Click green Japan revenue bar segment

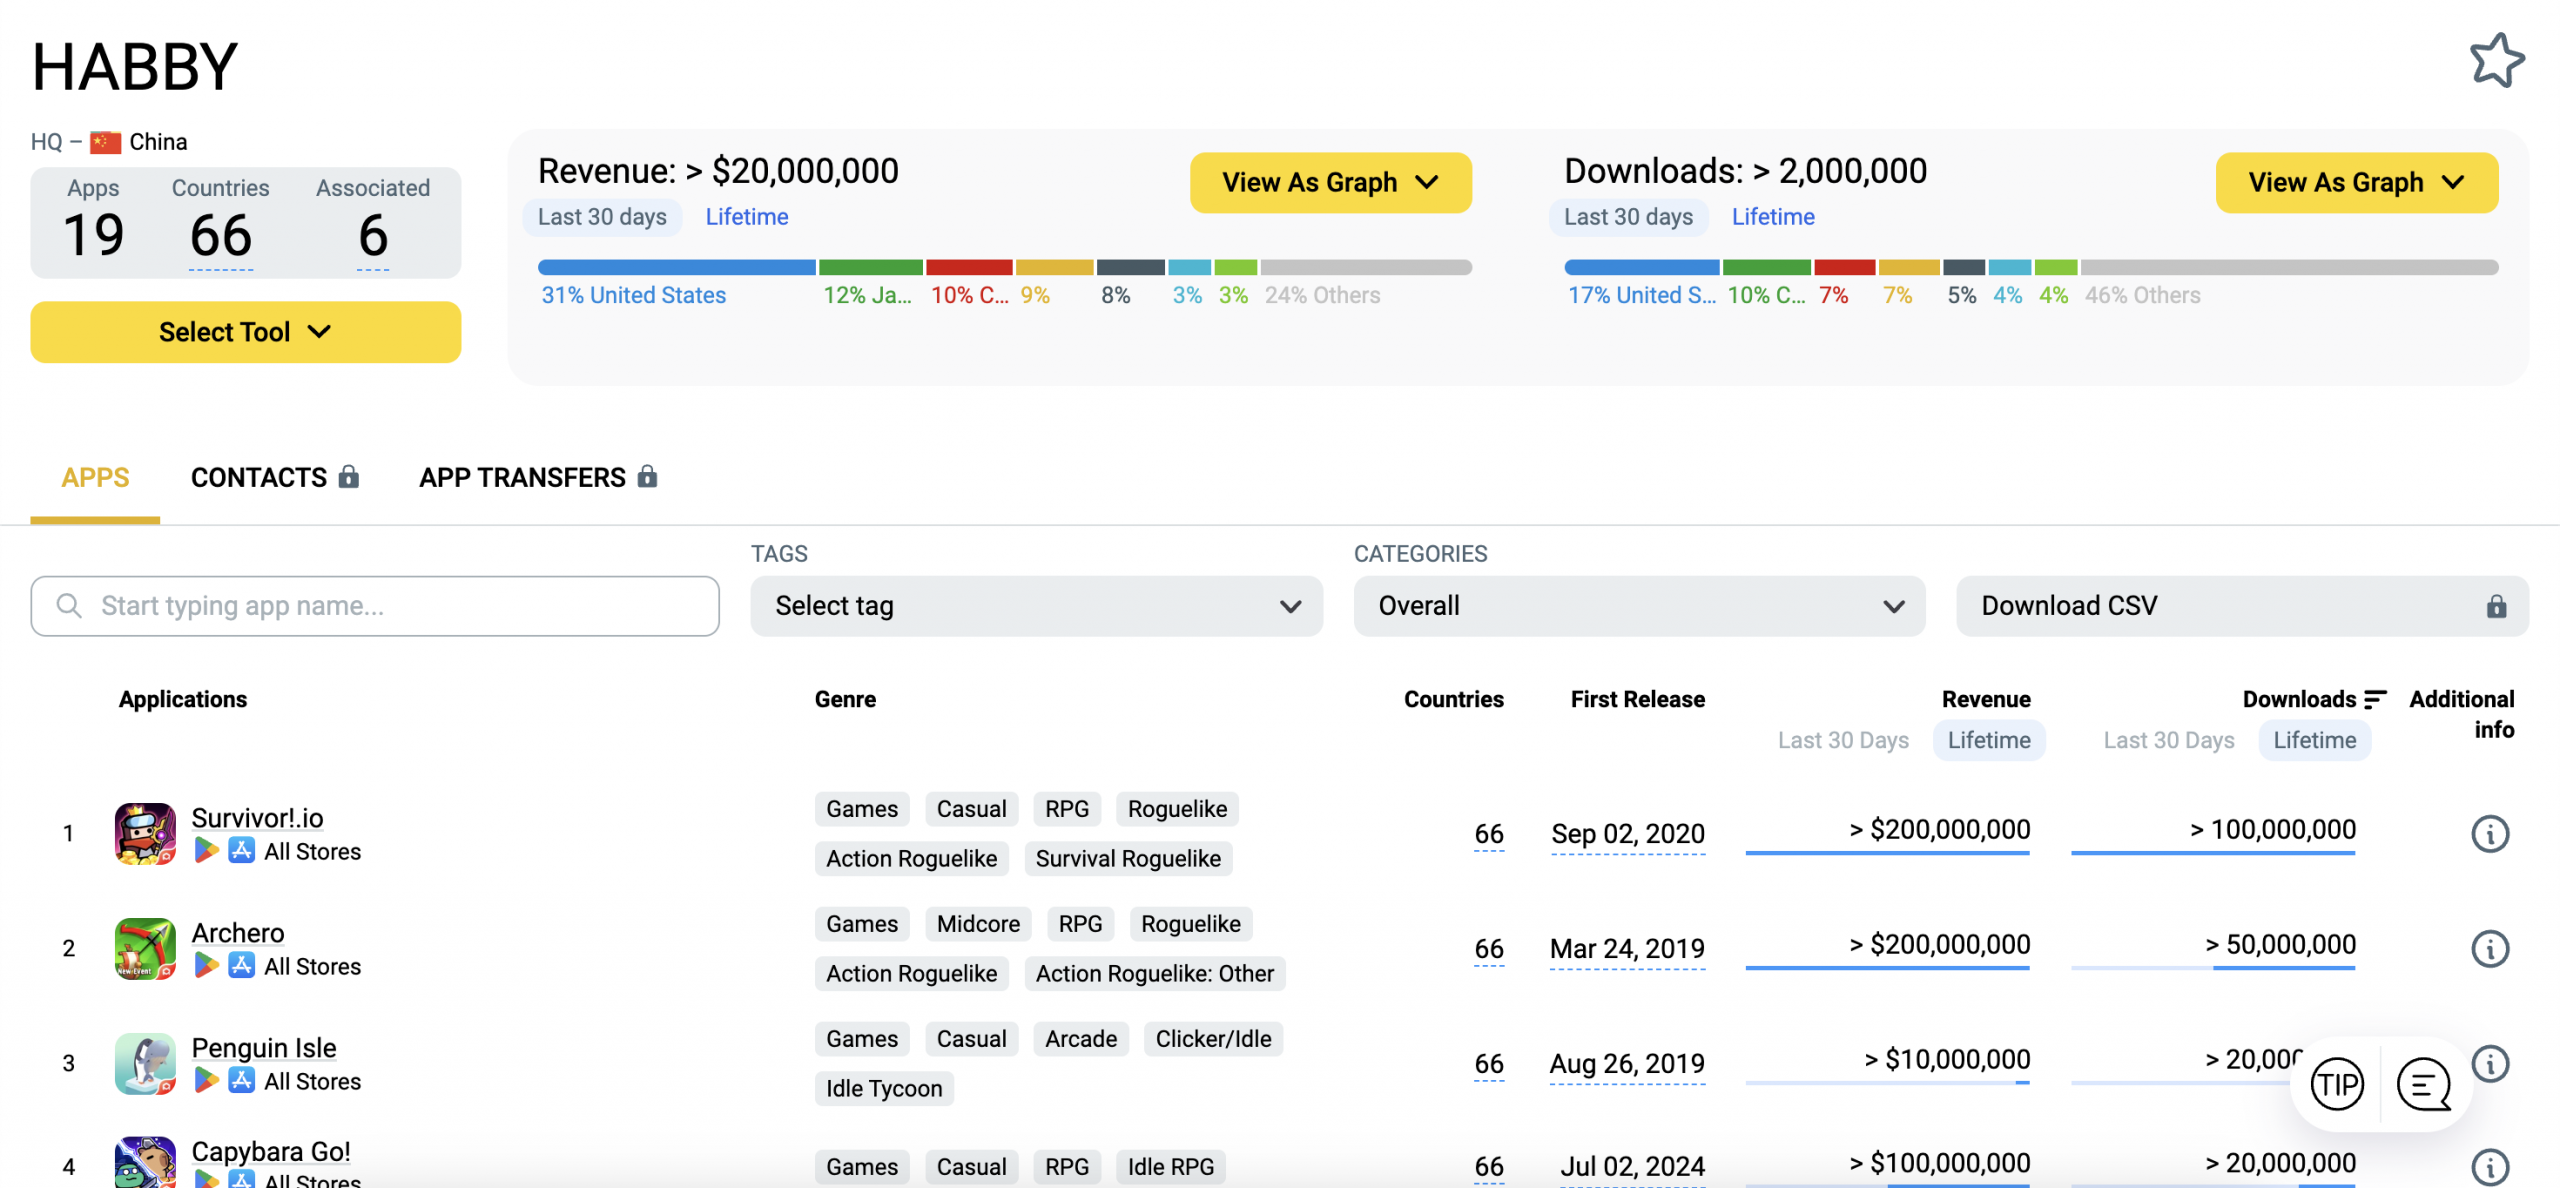pyautogui.click(x=871, y=267)
